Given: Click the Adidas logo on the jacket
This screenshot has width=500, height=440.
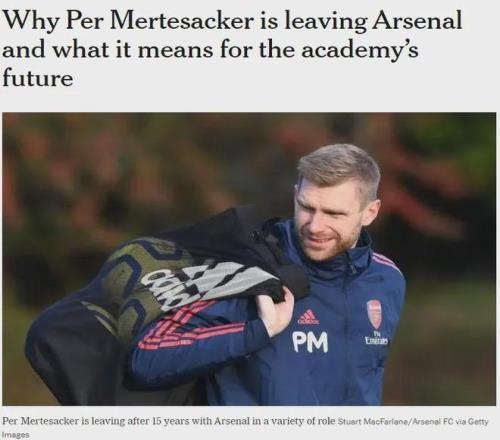Looking at the screenshot, I should click(x=308, y=317).
